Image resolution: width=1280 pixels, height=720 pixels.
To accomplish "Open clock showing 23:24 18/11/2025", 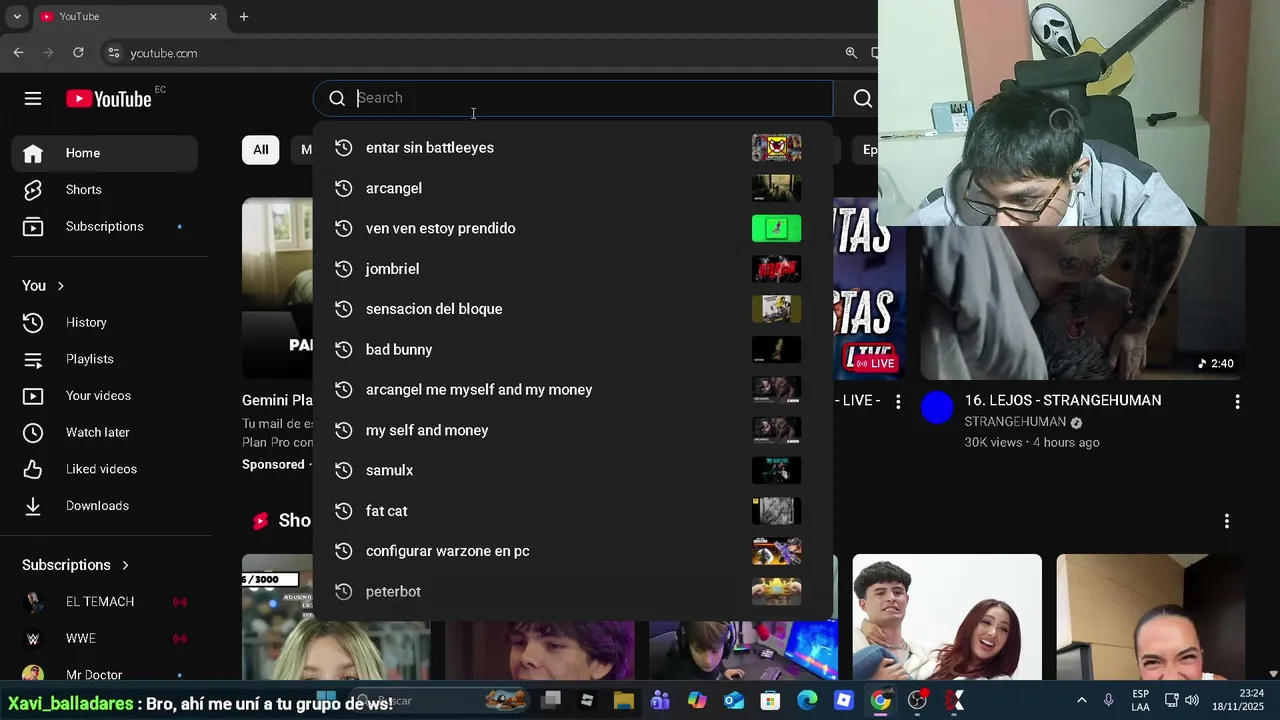I will [x=1238, y=700].
